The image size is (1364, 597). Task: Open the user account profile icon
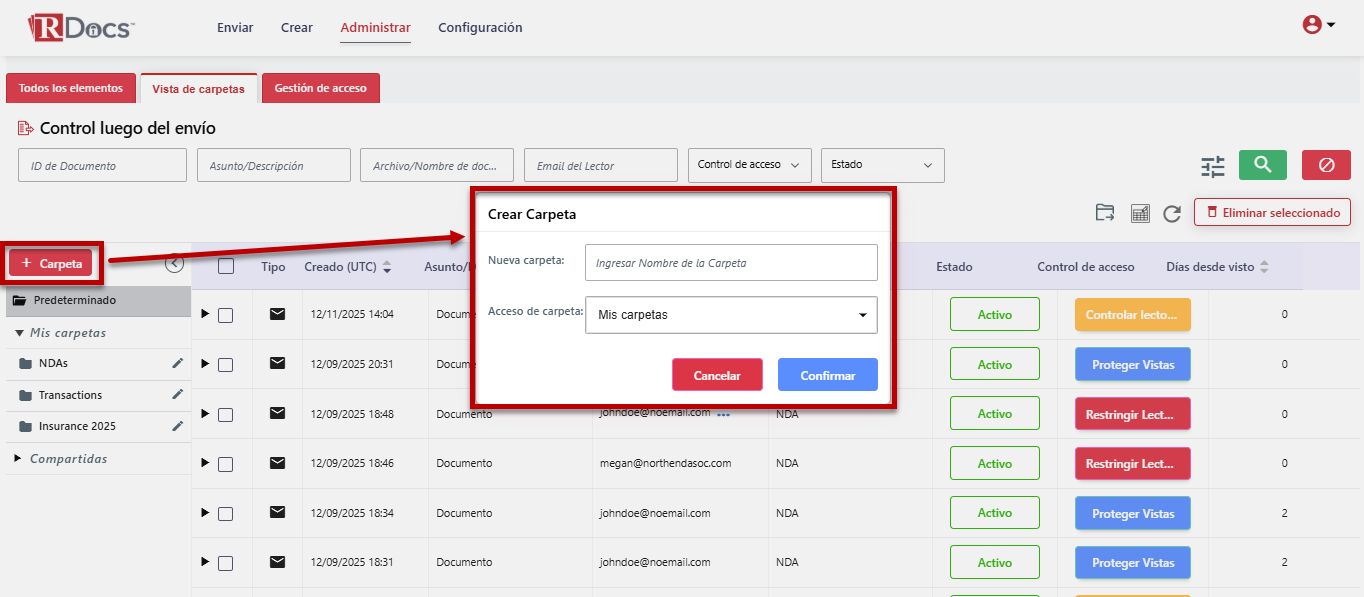pos(1318,26)
